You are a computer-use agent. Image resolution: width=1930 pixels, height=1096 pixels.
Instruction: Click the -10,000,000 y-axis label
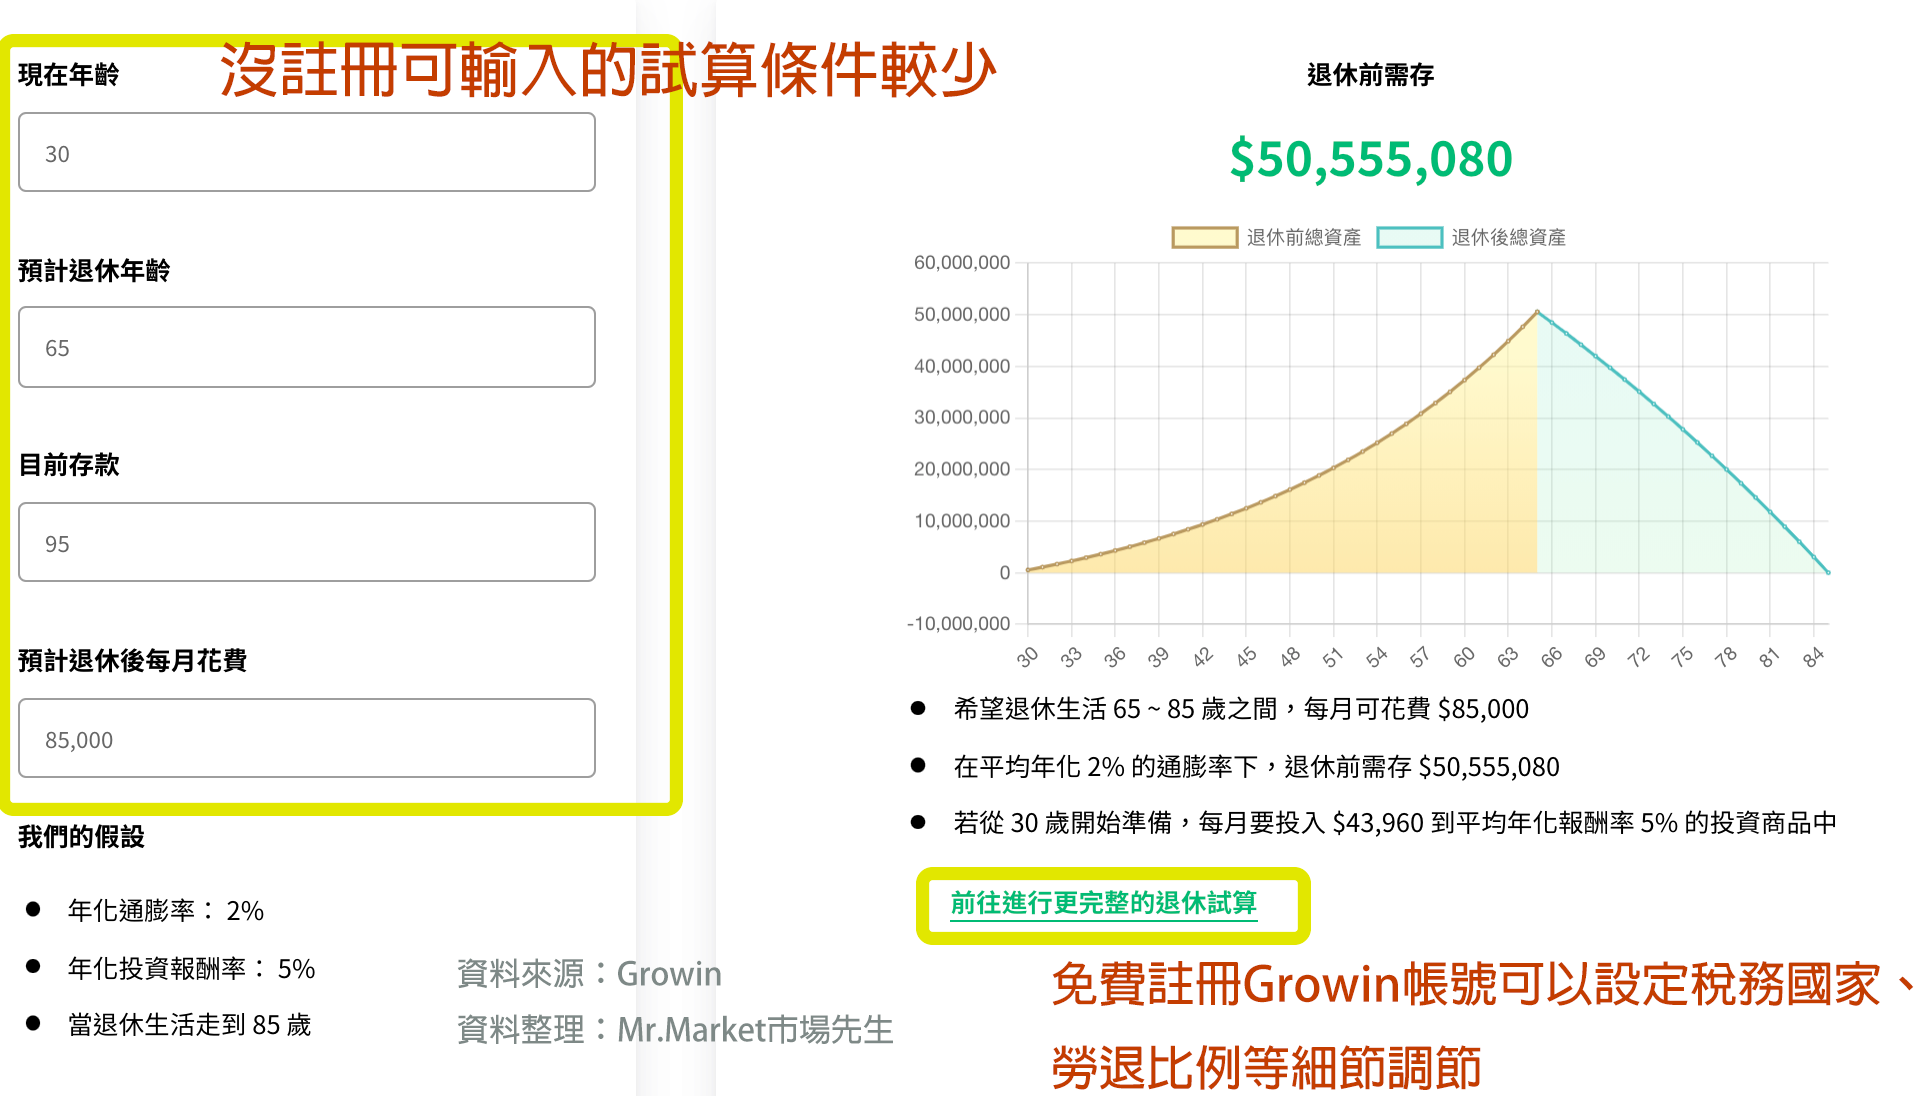(x=959, y=624)
